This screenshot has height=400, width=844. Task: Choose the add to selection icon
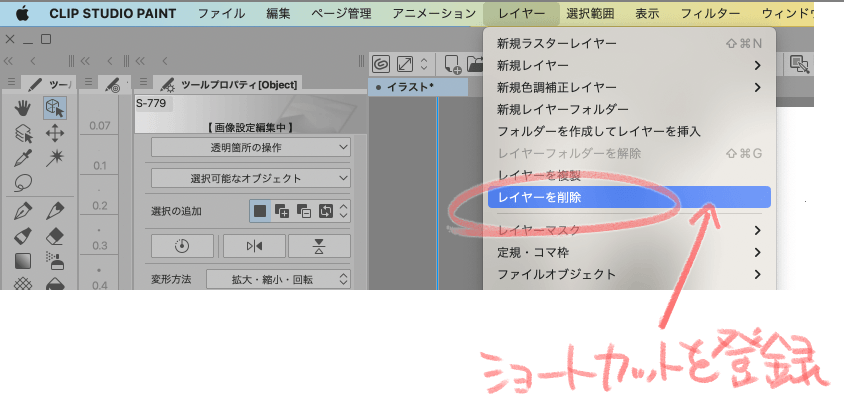282,212
